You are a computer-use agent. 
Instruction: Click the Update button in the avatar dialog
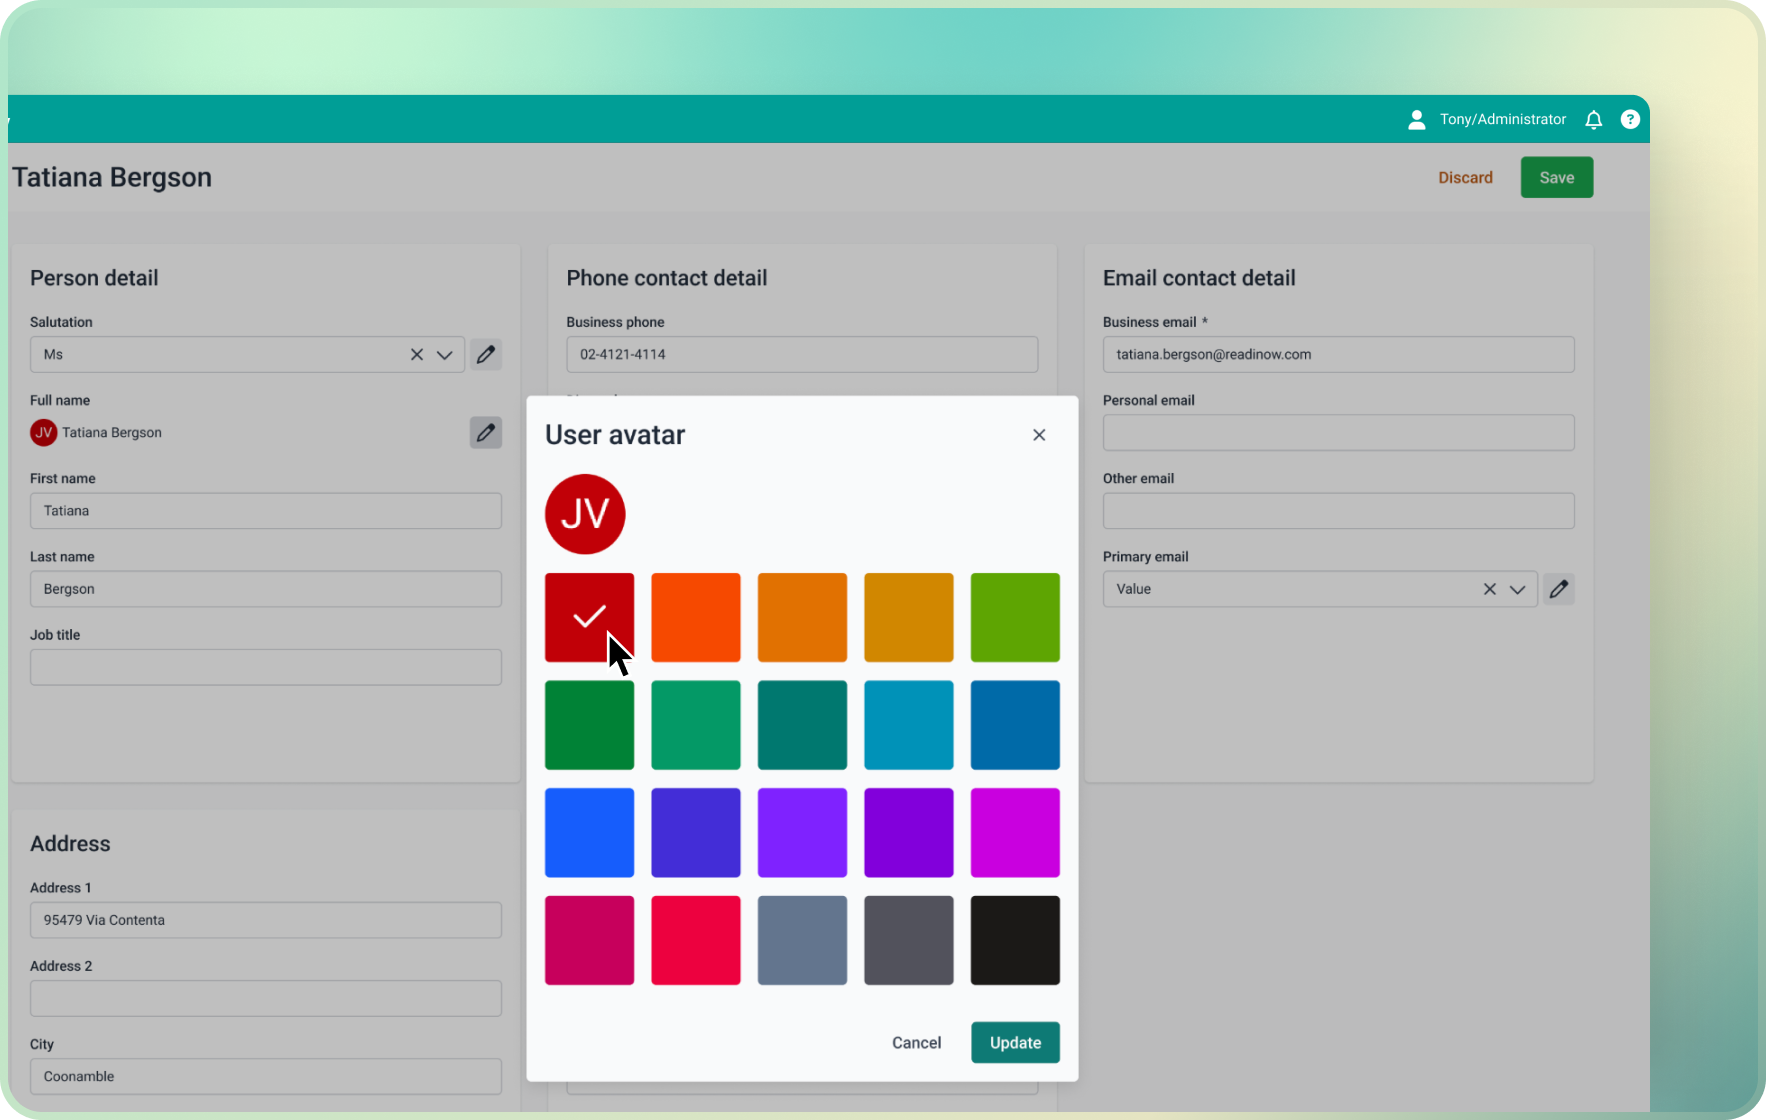click(x=1015, y=1042)
